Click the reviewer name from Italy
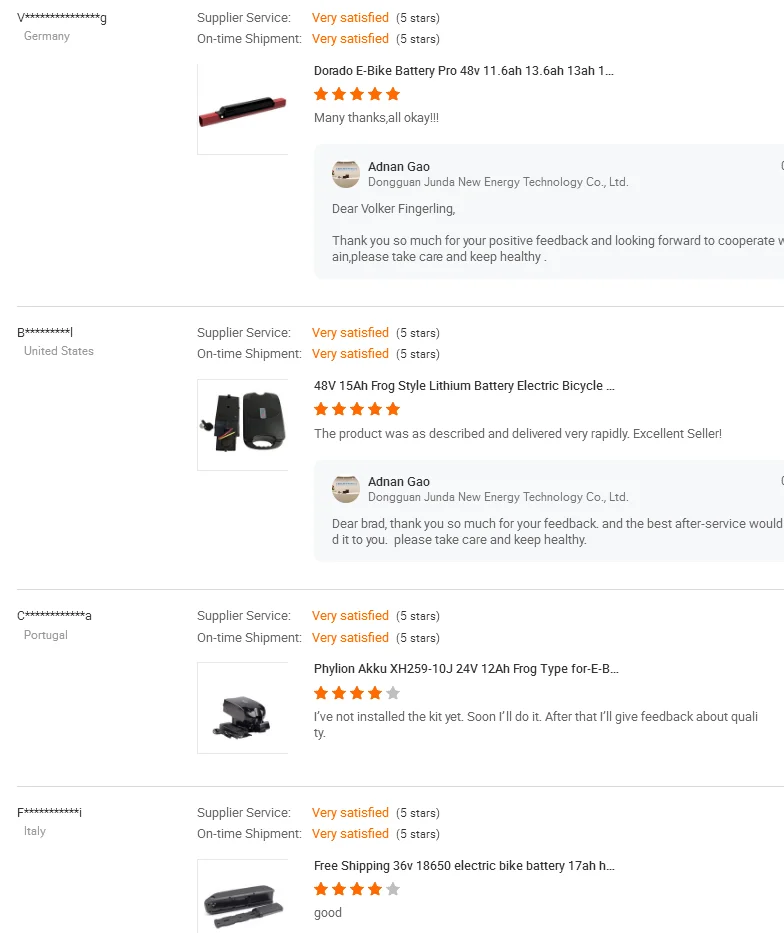The height and width of the screenshot is (933, 784). point(49,812)
